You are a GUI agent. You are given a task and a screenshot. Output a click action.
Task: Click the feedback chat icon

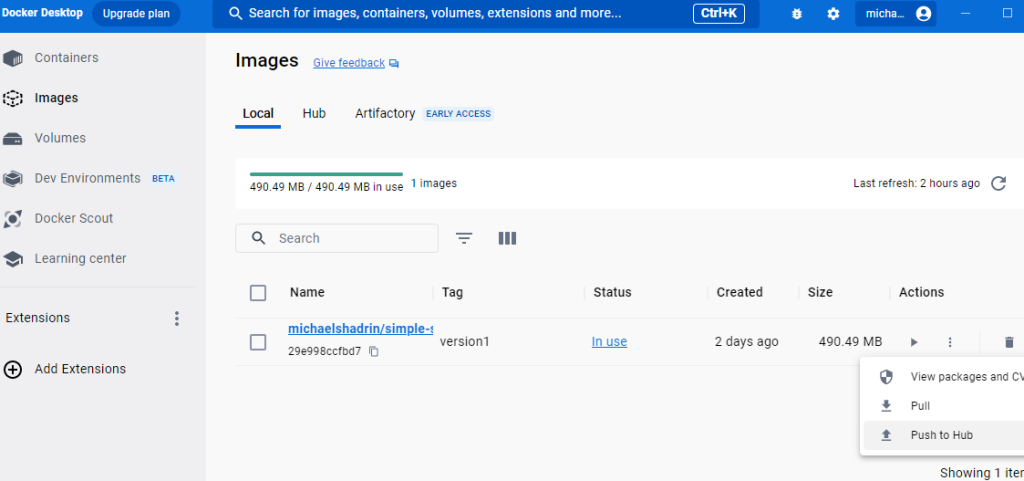click(394, 63)
